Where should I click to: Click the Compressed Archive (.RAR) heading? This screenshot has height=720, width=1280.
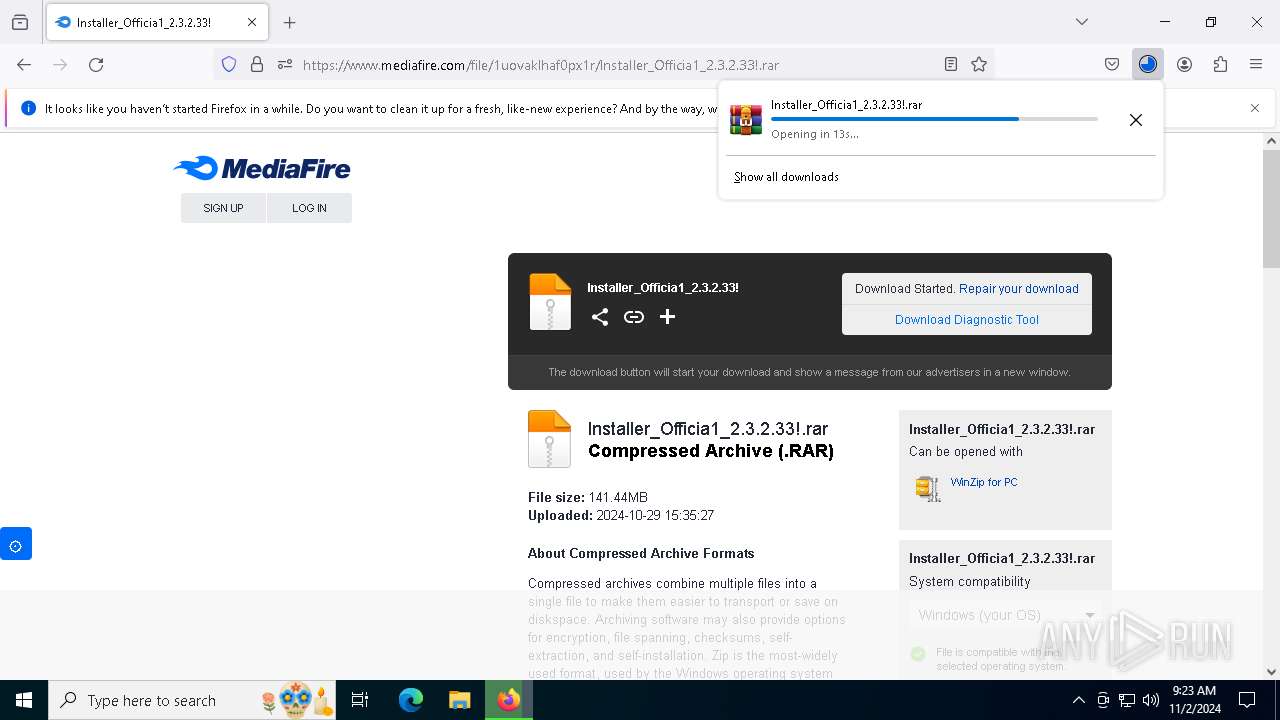711,451
